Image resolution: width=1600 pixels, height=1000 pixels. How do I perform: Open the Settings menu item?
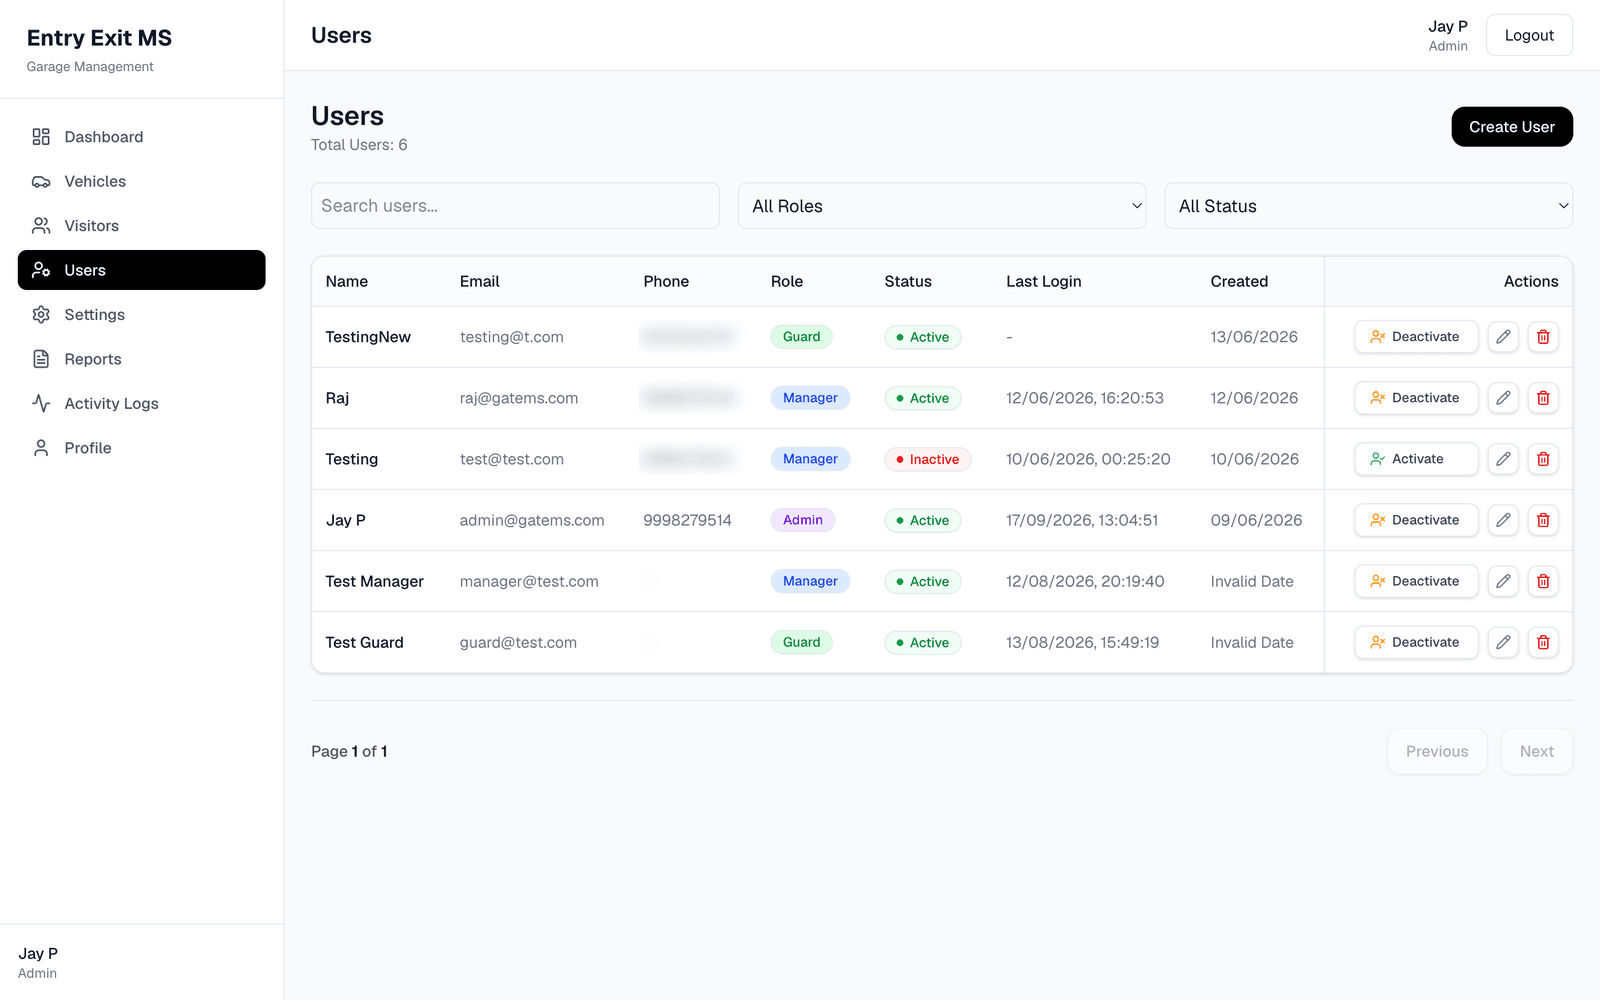point(141,315)
